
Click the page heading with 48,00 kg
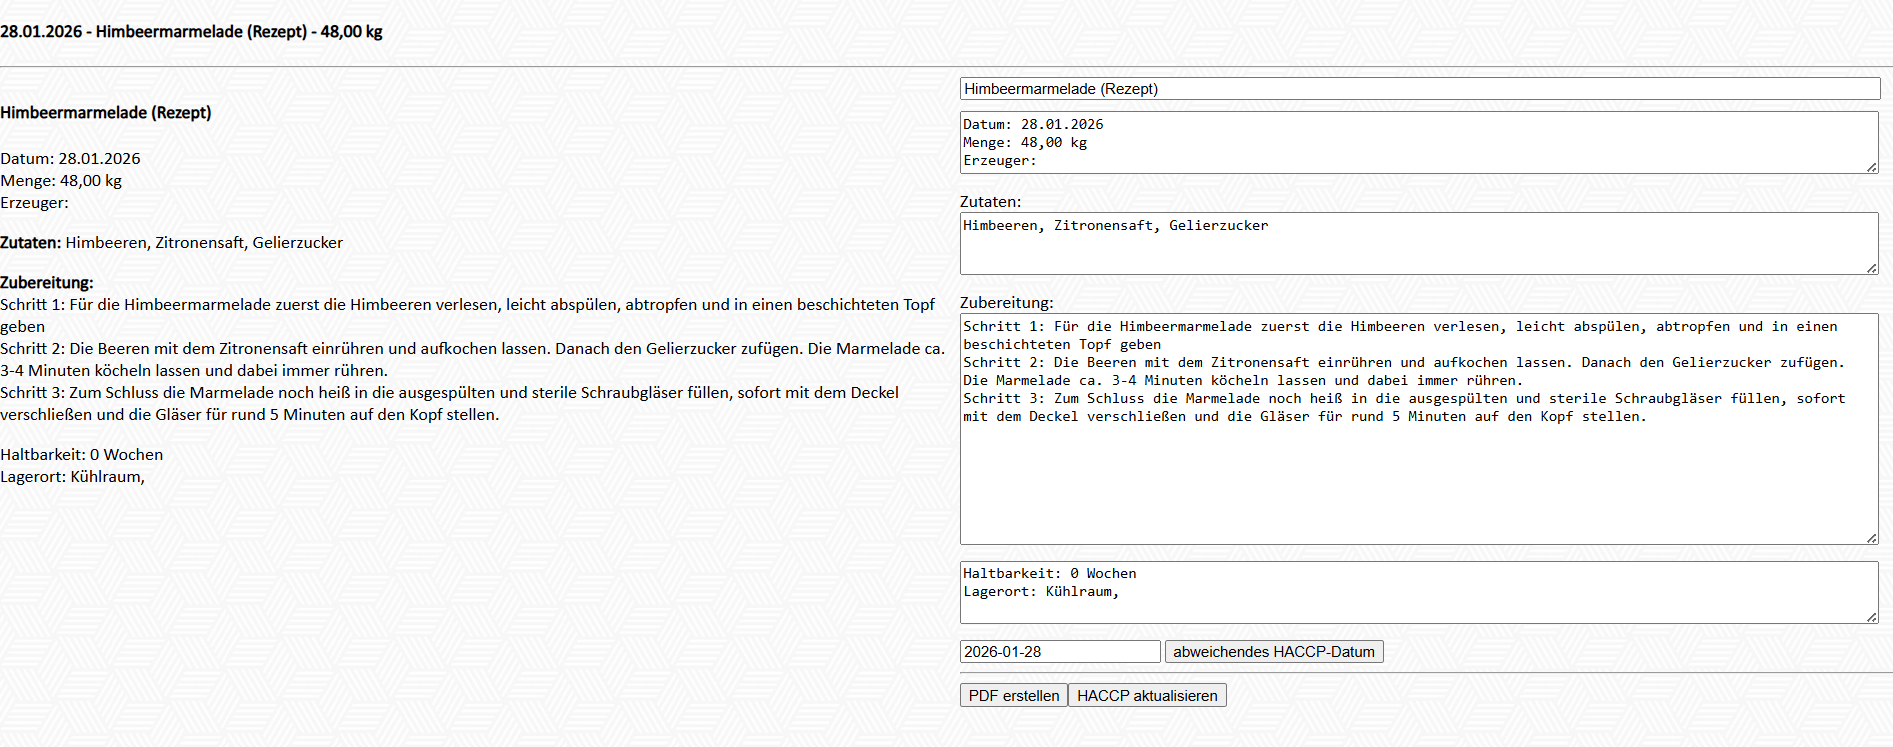pos(191,32)
